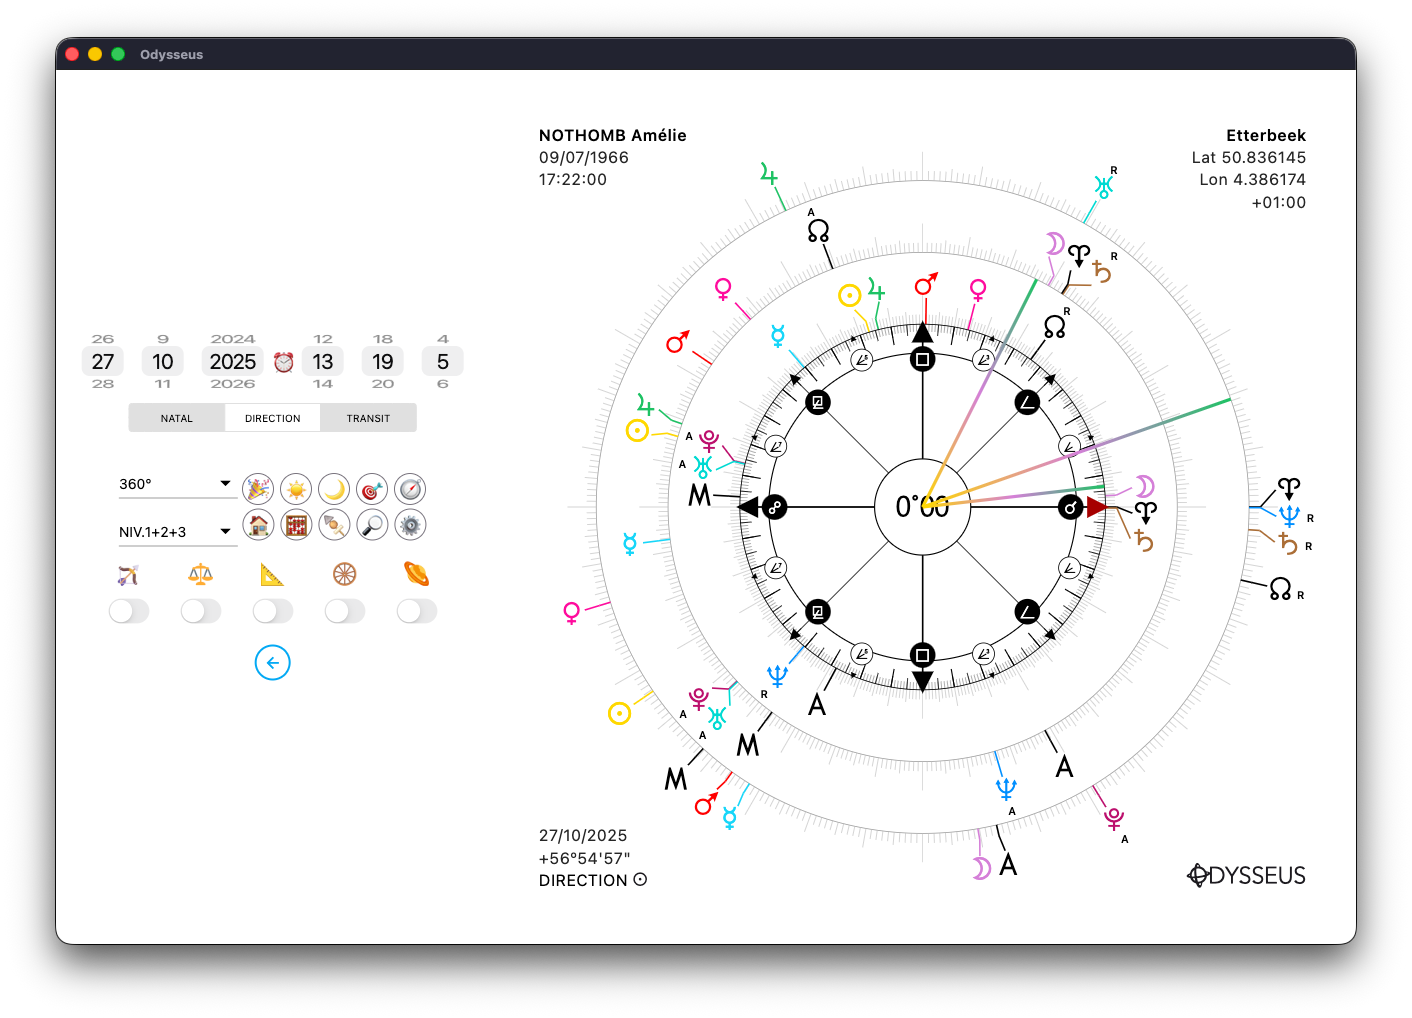
Task: Select the dart target icon button
Action: (372, 489)
